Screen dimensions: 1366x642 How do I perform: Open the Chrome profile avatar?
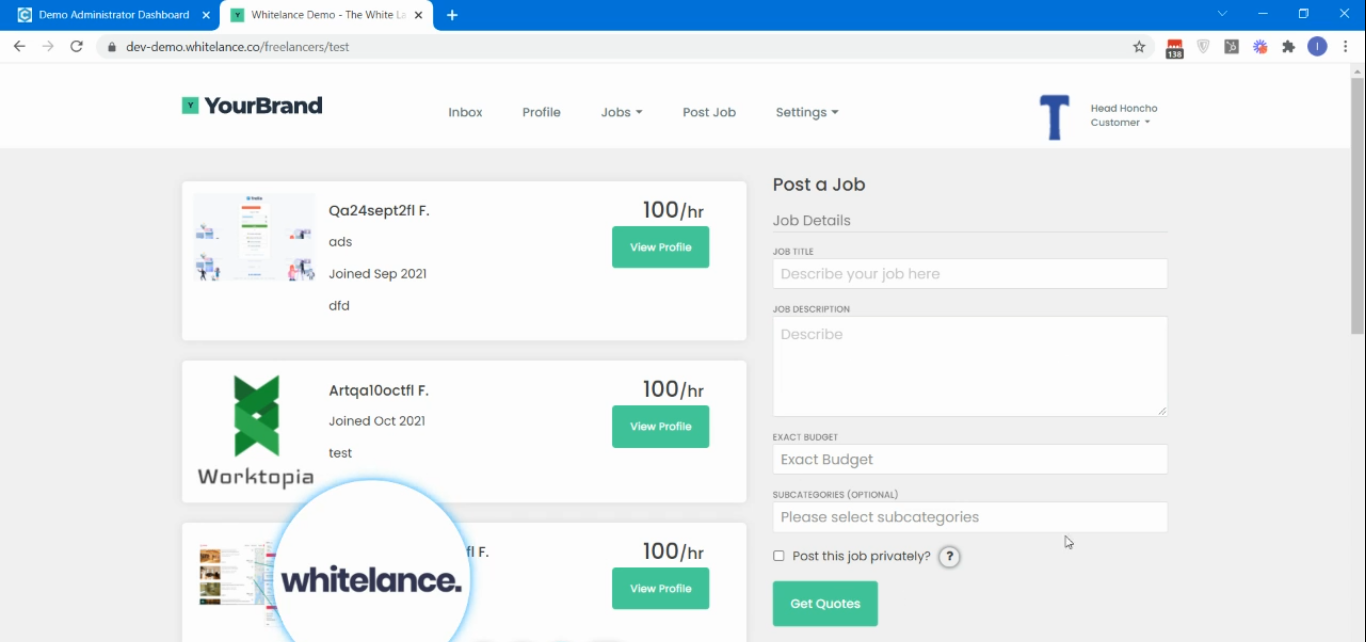click(1317, 46)
